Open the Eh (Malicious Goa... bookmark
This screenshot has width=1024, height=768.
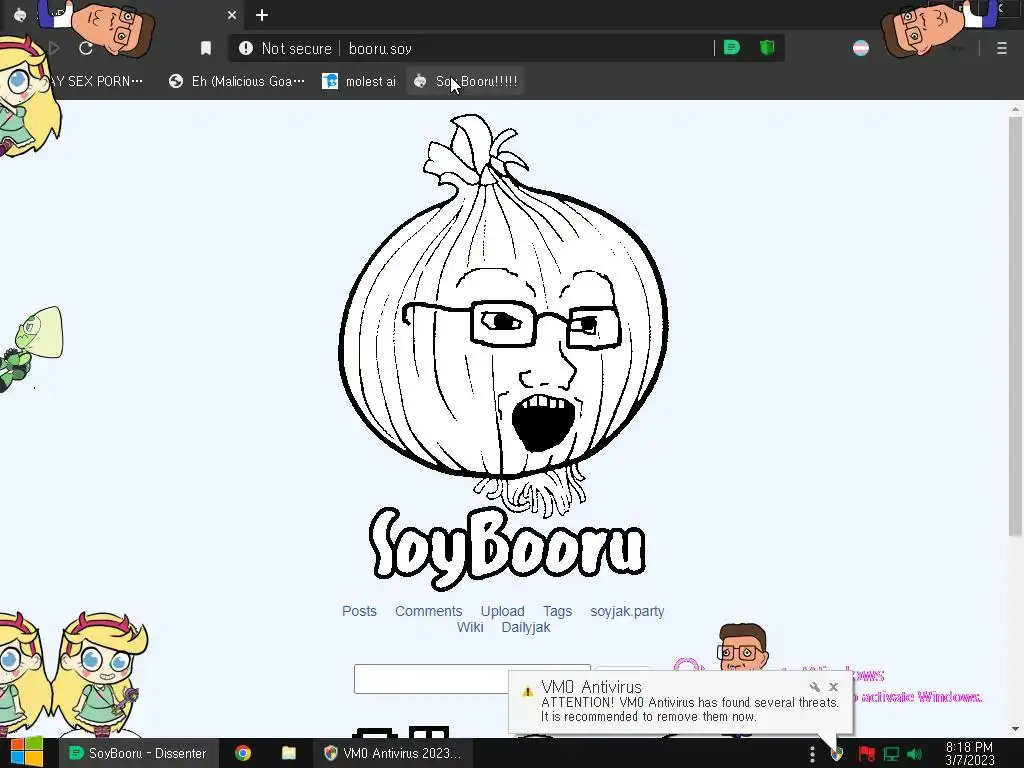[236, 81]
